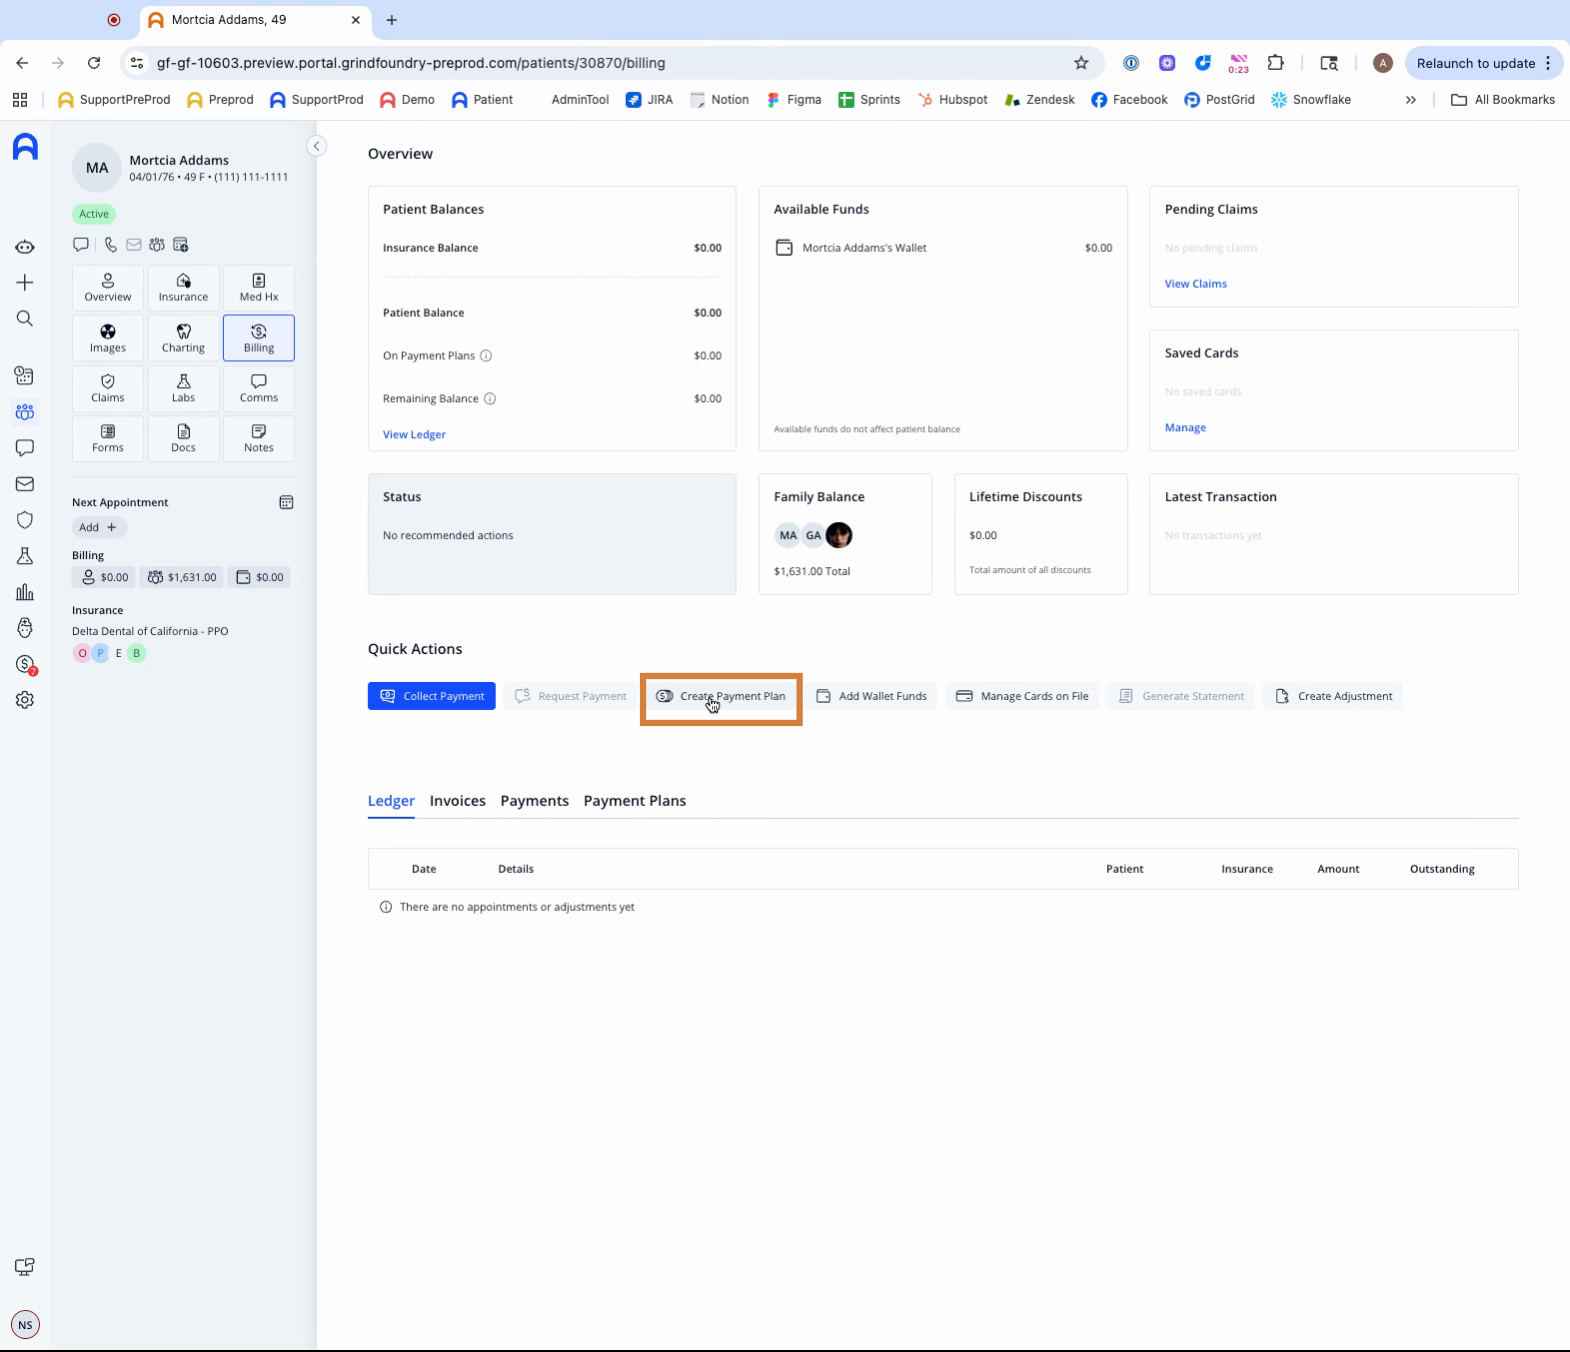This screenshot has width=1570, height=1352.
Task: Click the Collect Payment button
Action: 432,696
